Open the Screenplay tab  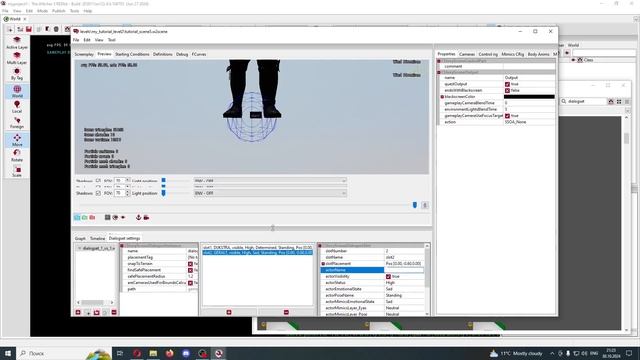pos(84,54)
